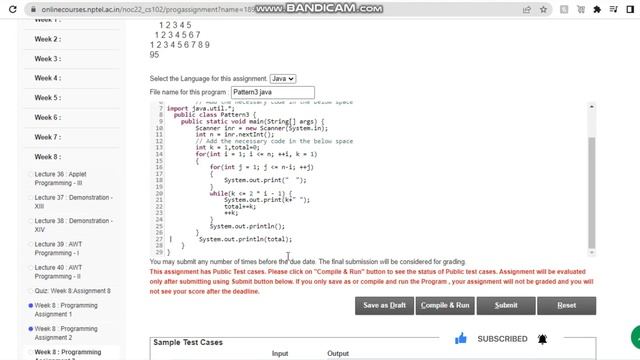
Task: Click code editor scroll up arrow
Action: pyautogui.click(x=591, y=107)
